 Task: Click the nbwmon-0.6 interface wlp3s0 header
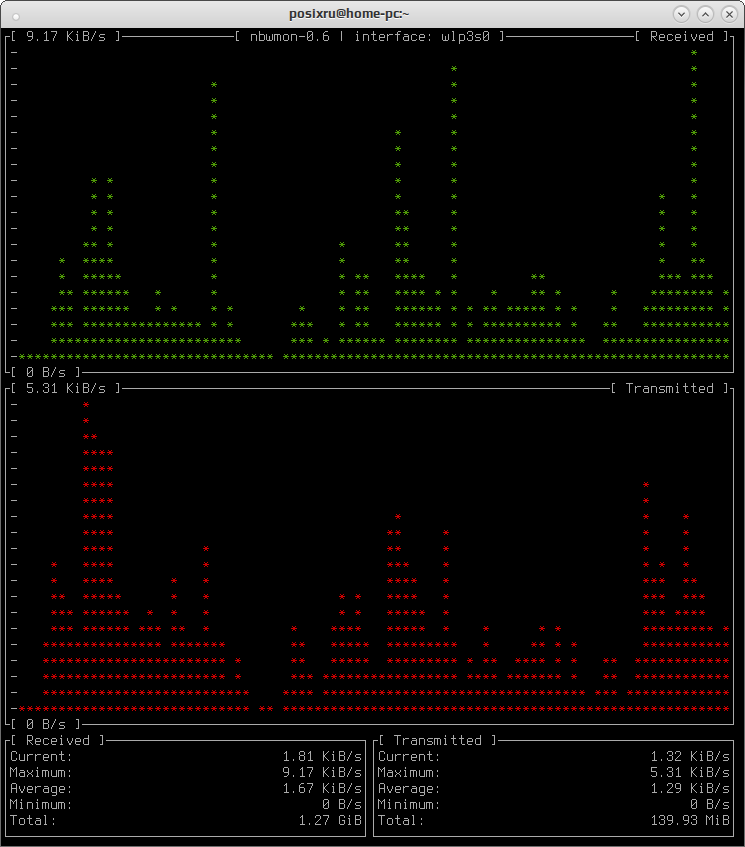click(x=370, y=36)
